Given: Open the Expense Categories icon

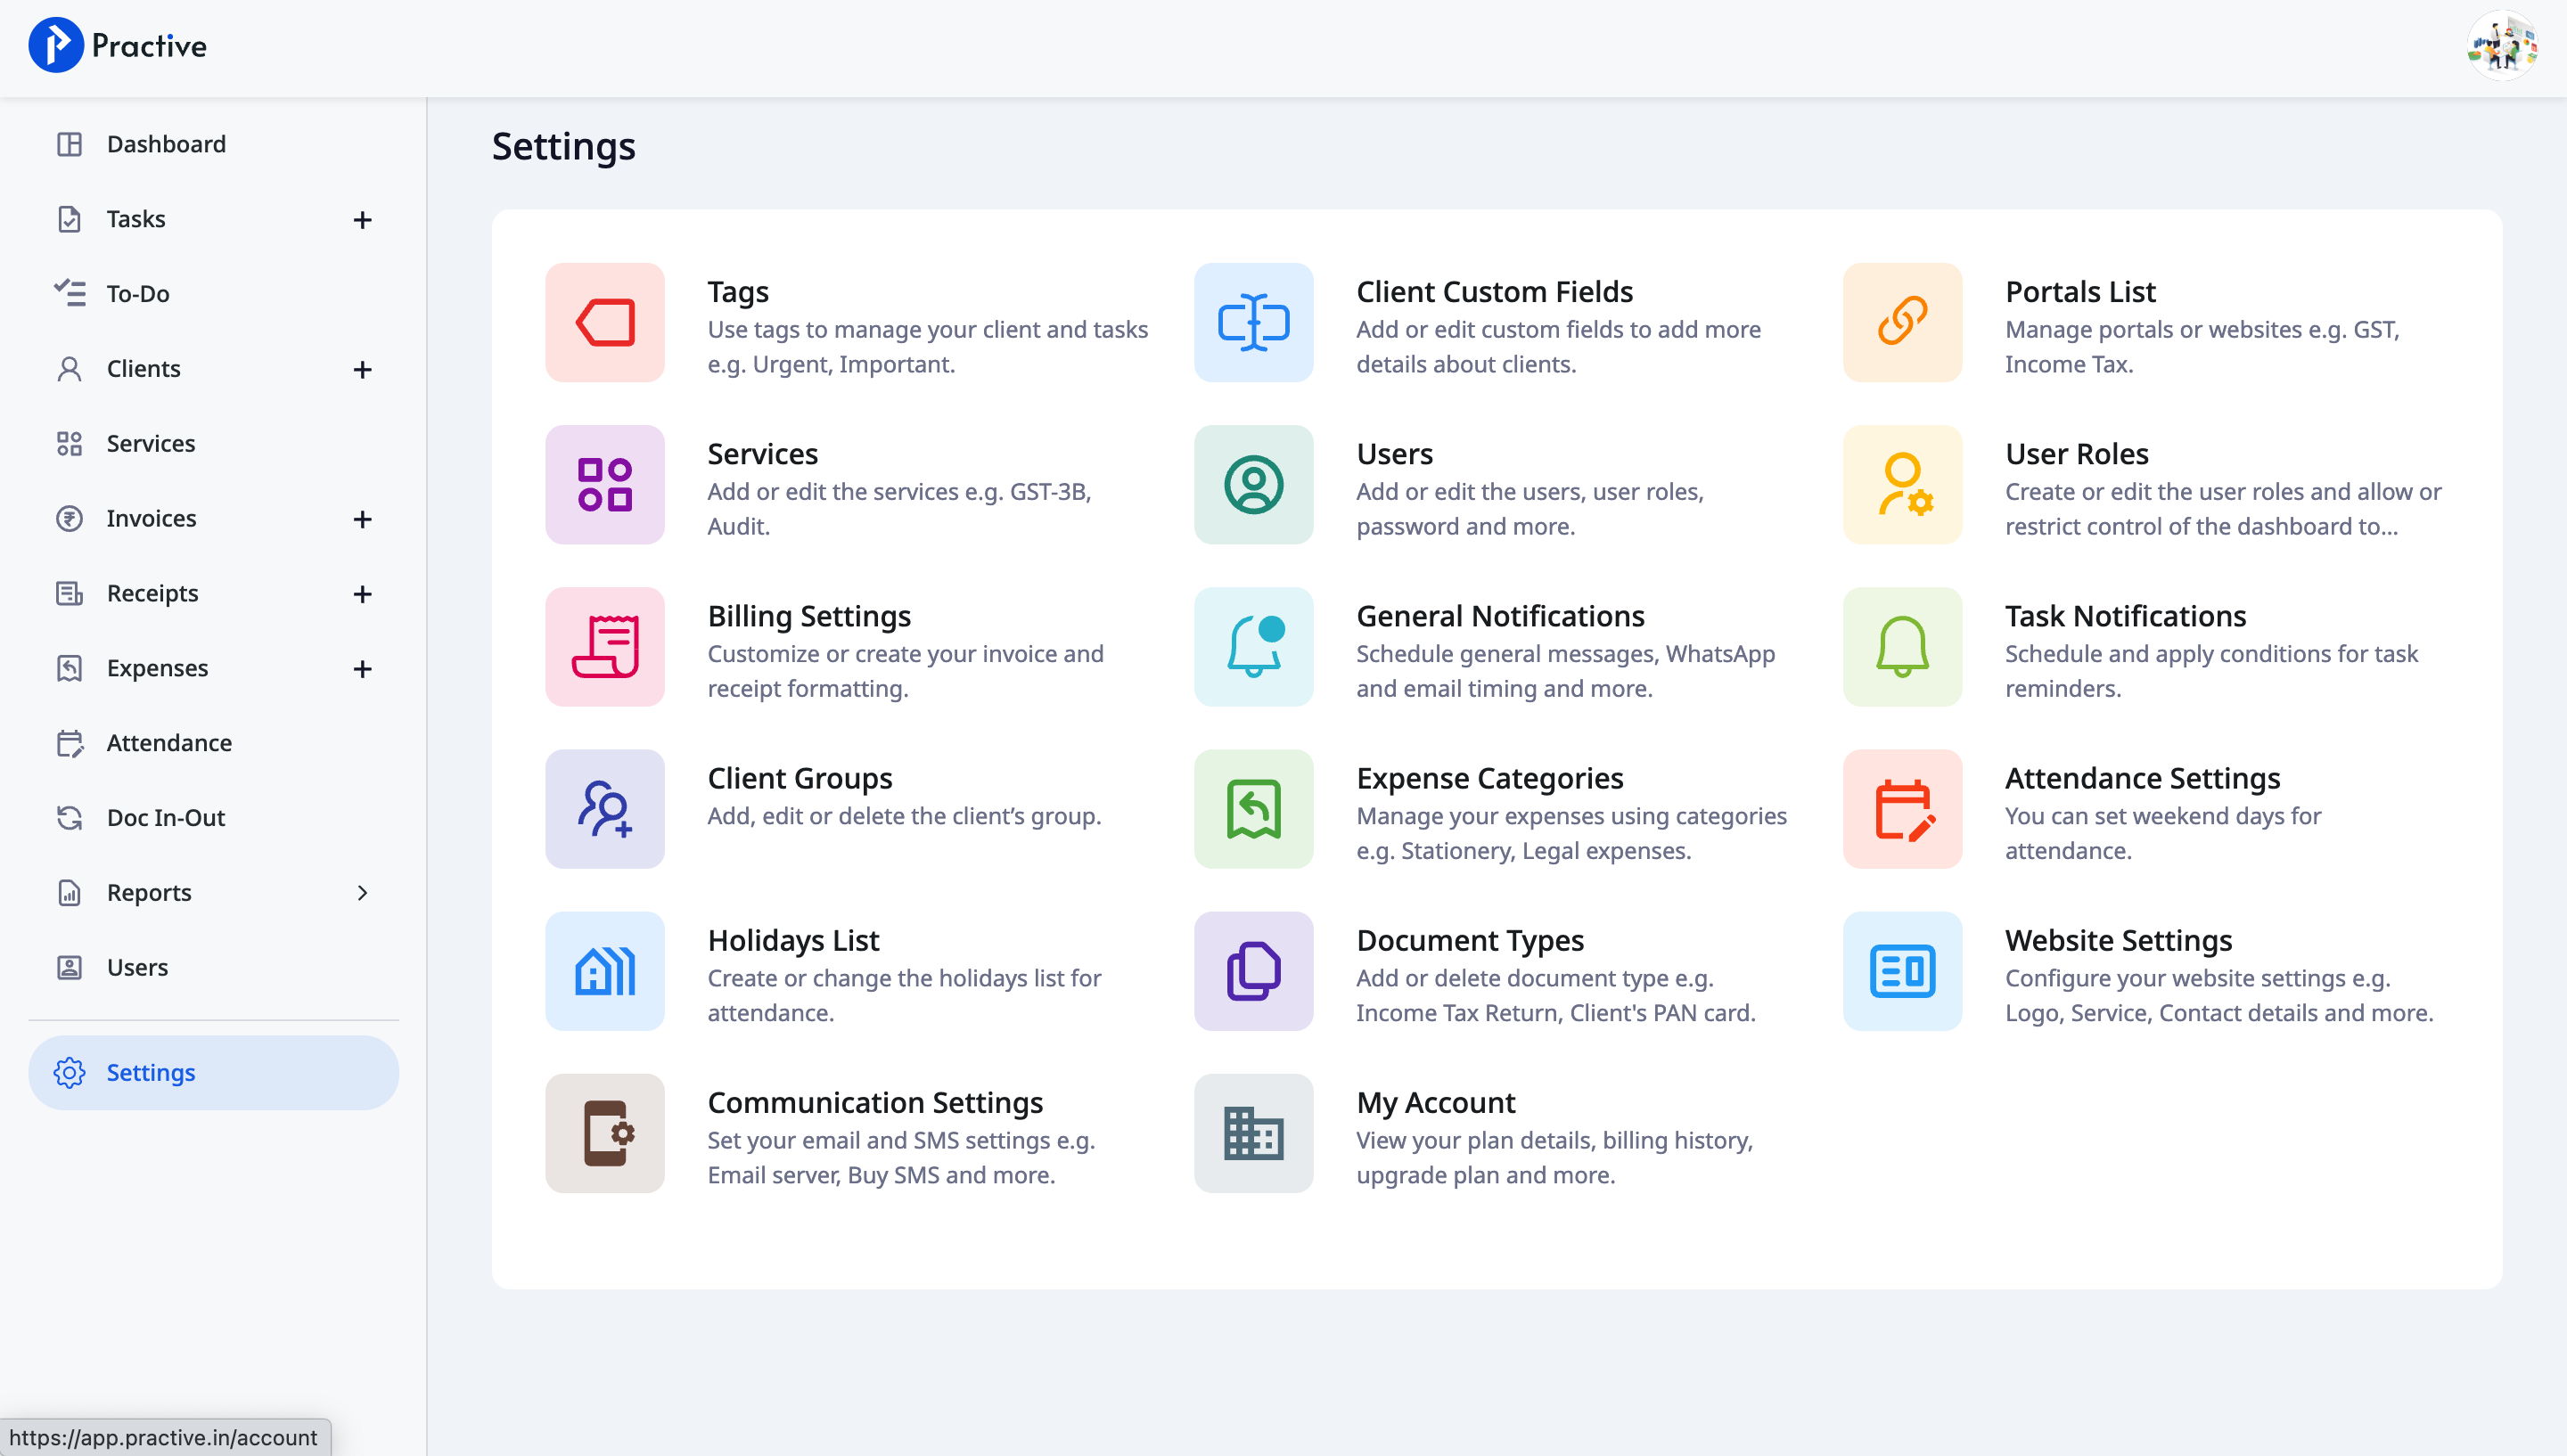Looking at the screenshot, I should coord(1252,808).
